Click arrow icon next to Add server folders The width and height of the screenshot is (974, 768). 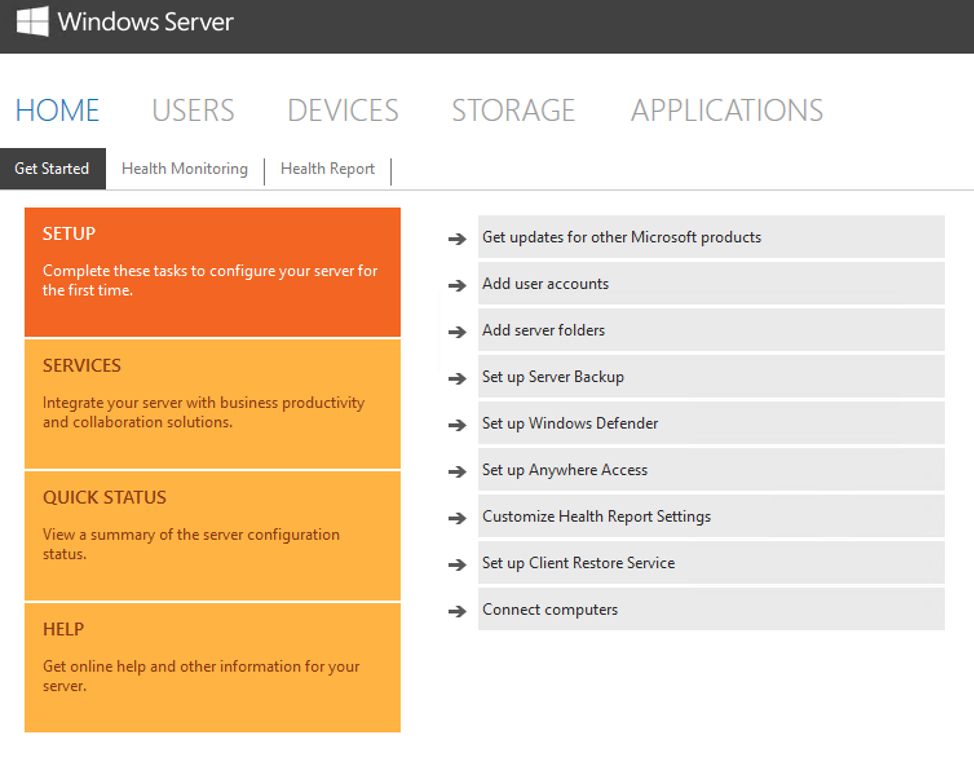(457, 331)
